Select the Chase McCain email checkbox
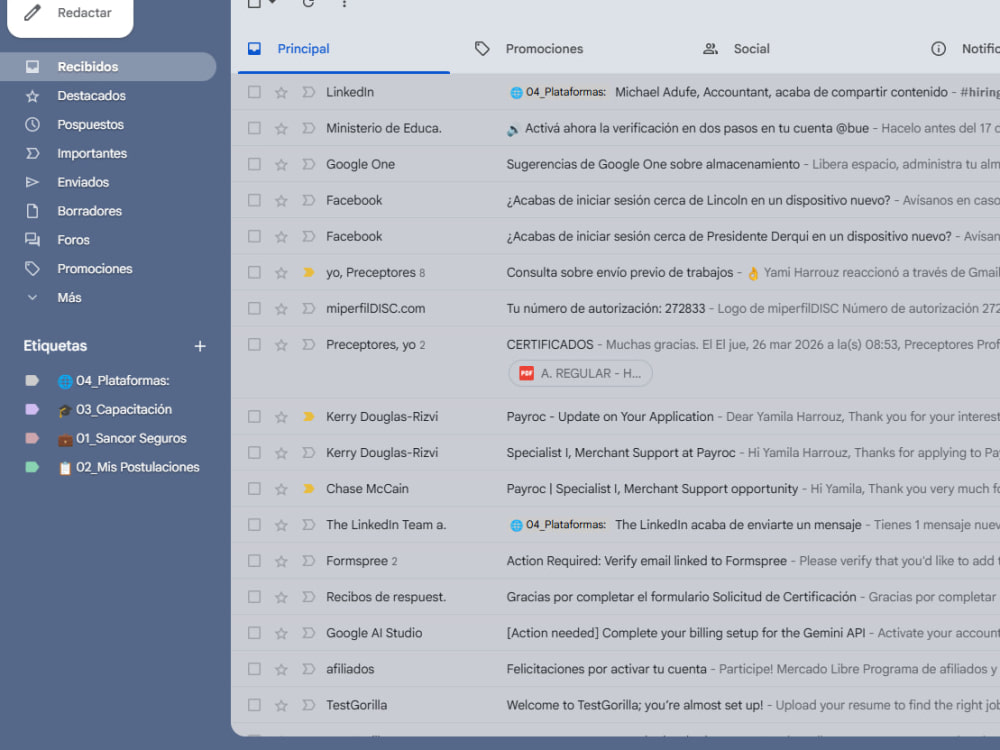Image resolution: width=1000 pixels, height=750 pixels. click(x=254, y=489)
